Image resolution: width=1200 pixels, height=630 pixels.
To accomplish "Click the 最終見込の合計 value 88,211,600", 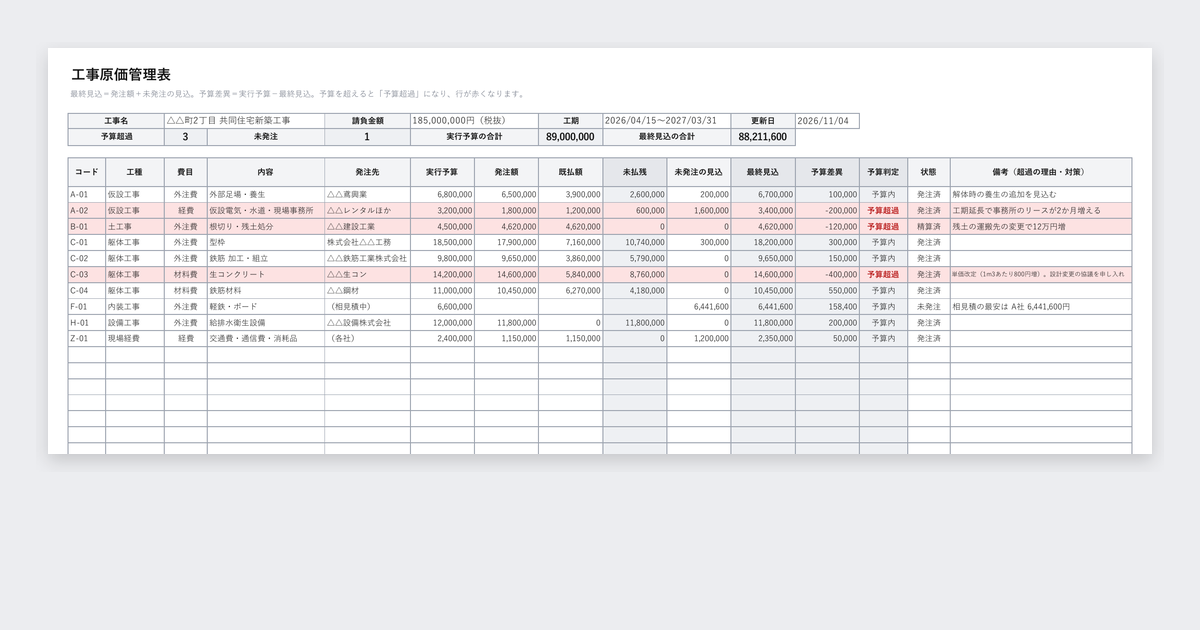I will tap(762, 137).
